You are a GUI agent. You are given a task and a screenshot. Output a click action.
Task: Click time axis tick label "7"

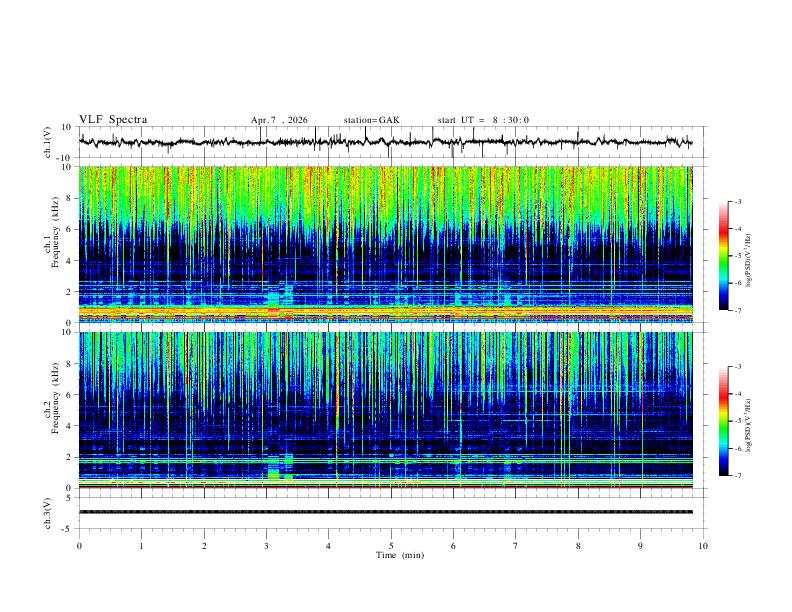(x=516, y=546)
